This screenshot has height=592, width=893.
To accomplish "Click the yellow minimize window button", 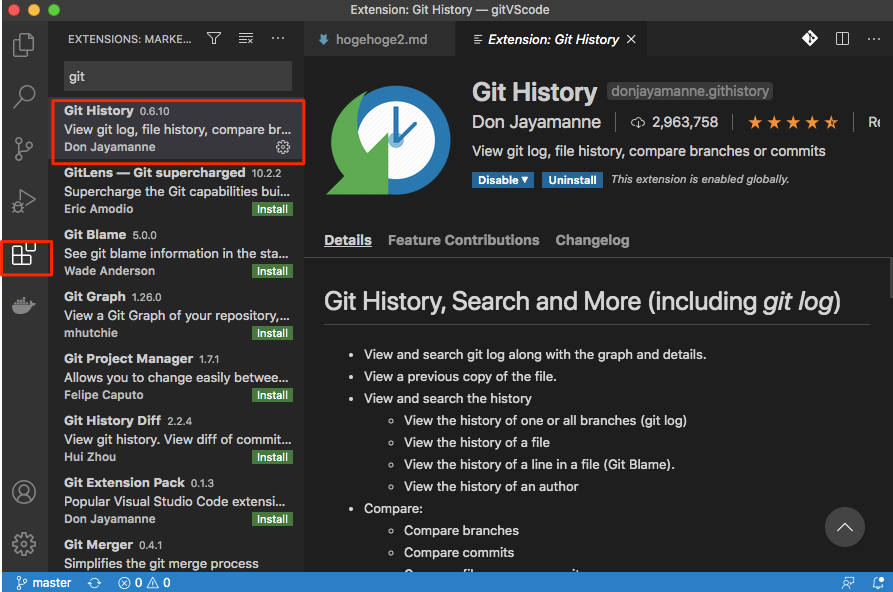I will (34, 10).
